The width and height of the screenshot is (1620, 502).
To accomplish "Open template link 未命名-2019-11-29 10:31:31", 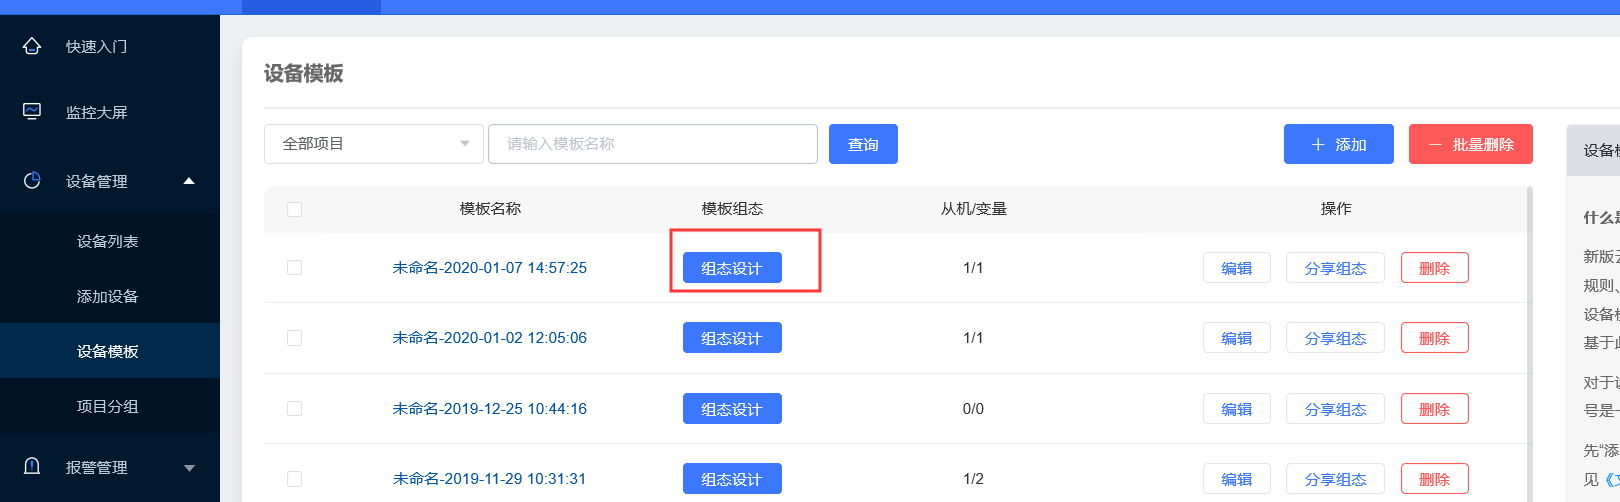I will 489,479.
